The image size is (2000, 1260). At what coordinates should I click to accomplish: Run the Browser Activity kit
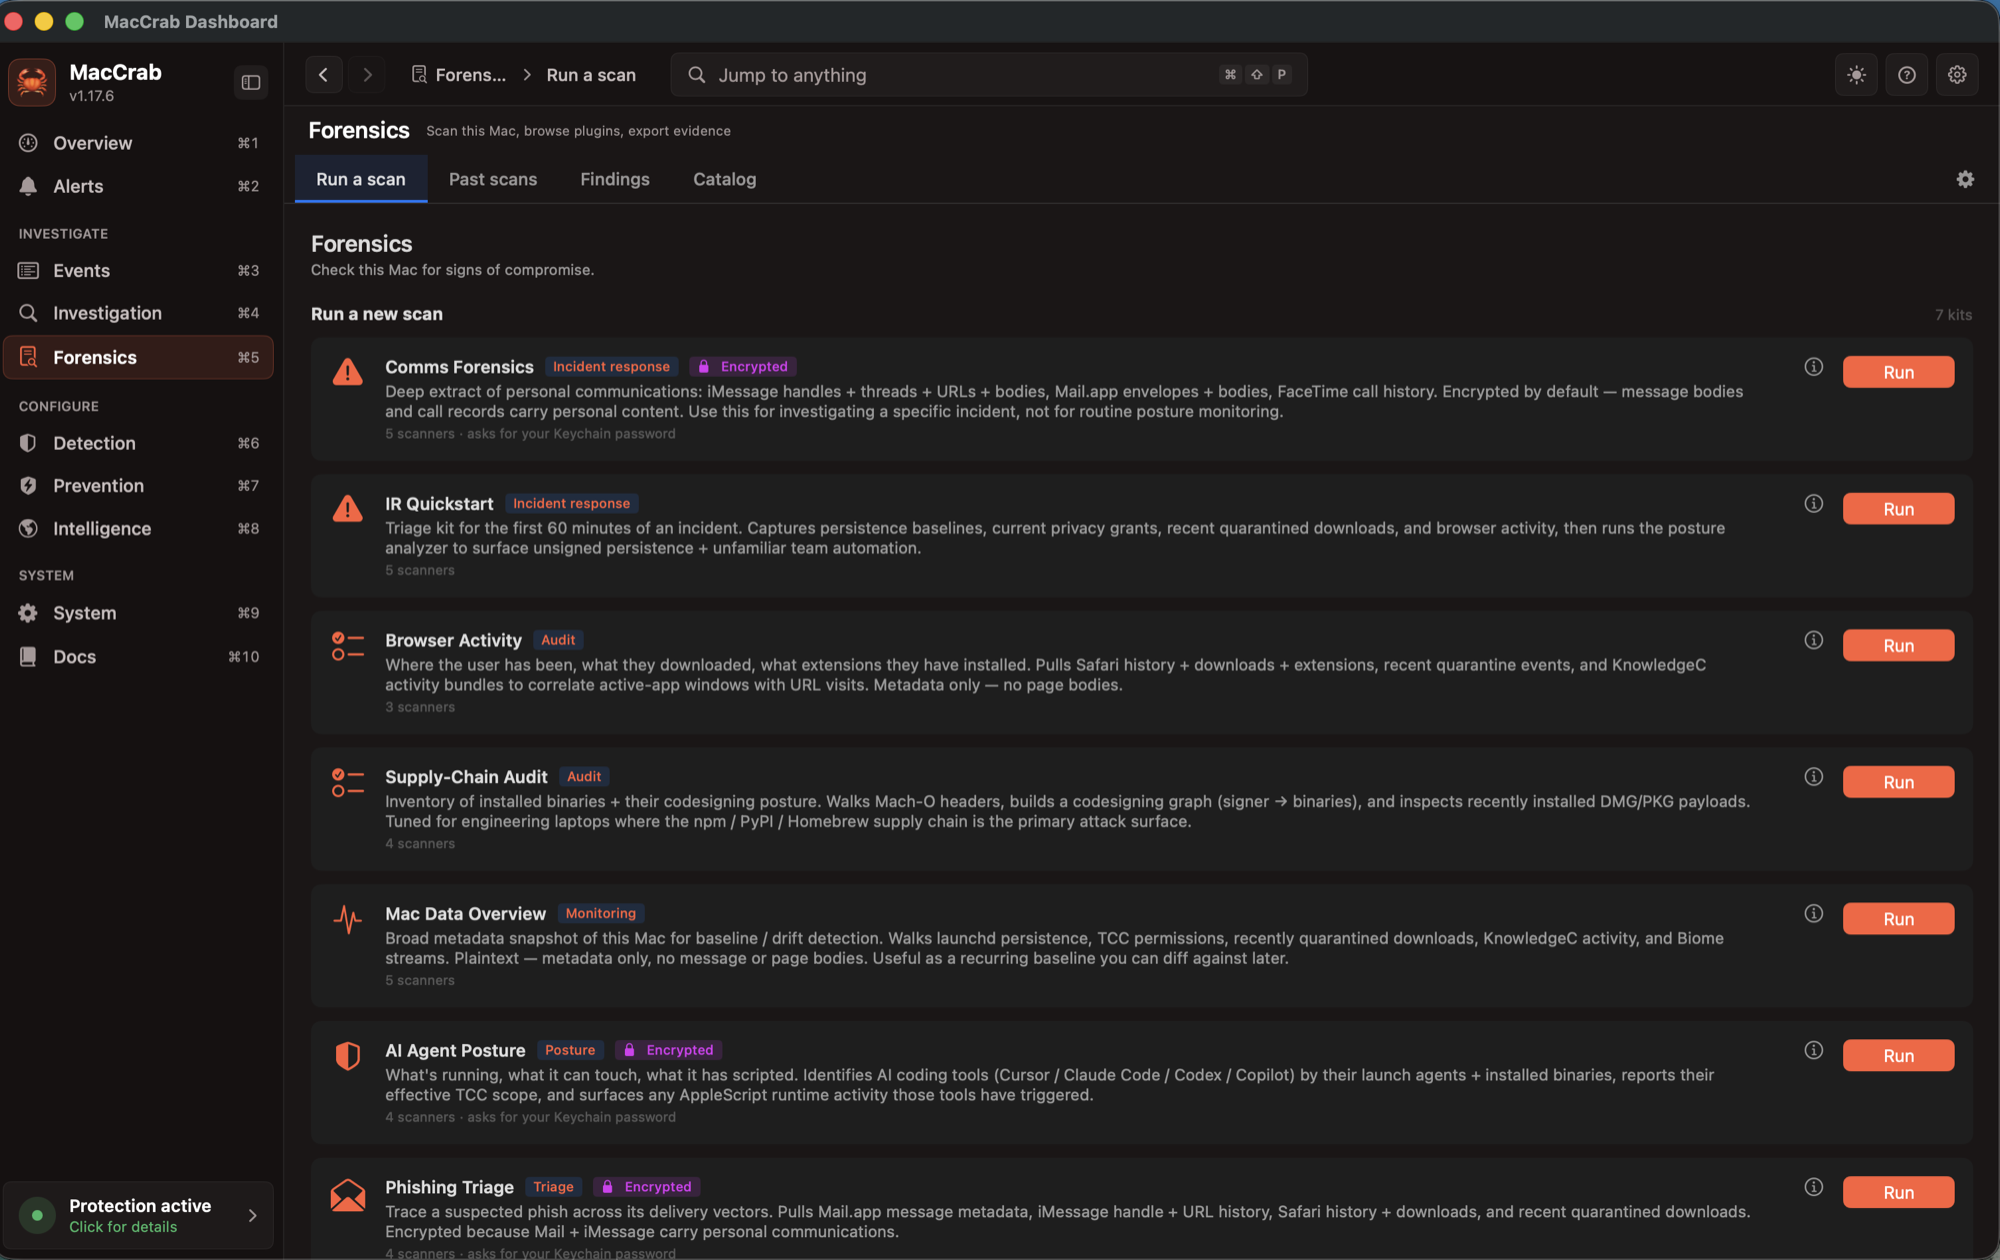click(1898, 646)
